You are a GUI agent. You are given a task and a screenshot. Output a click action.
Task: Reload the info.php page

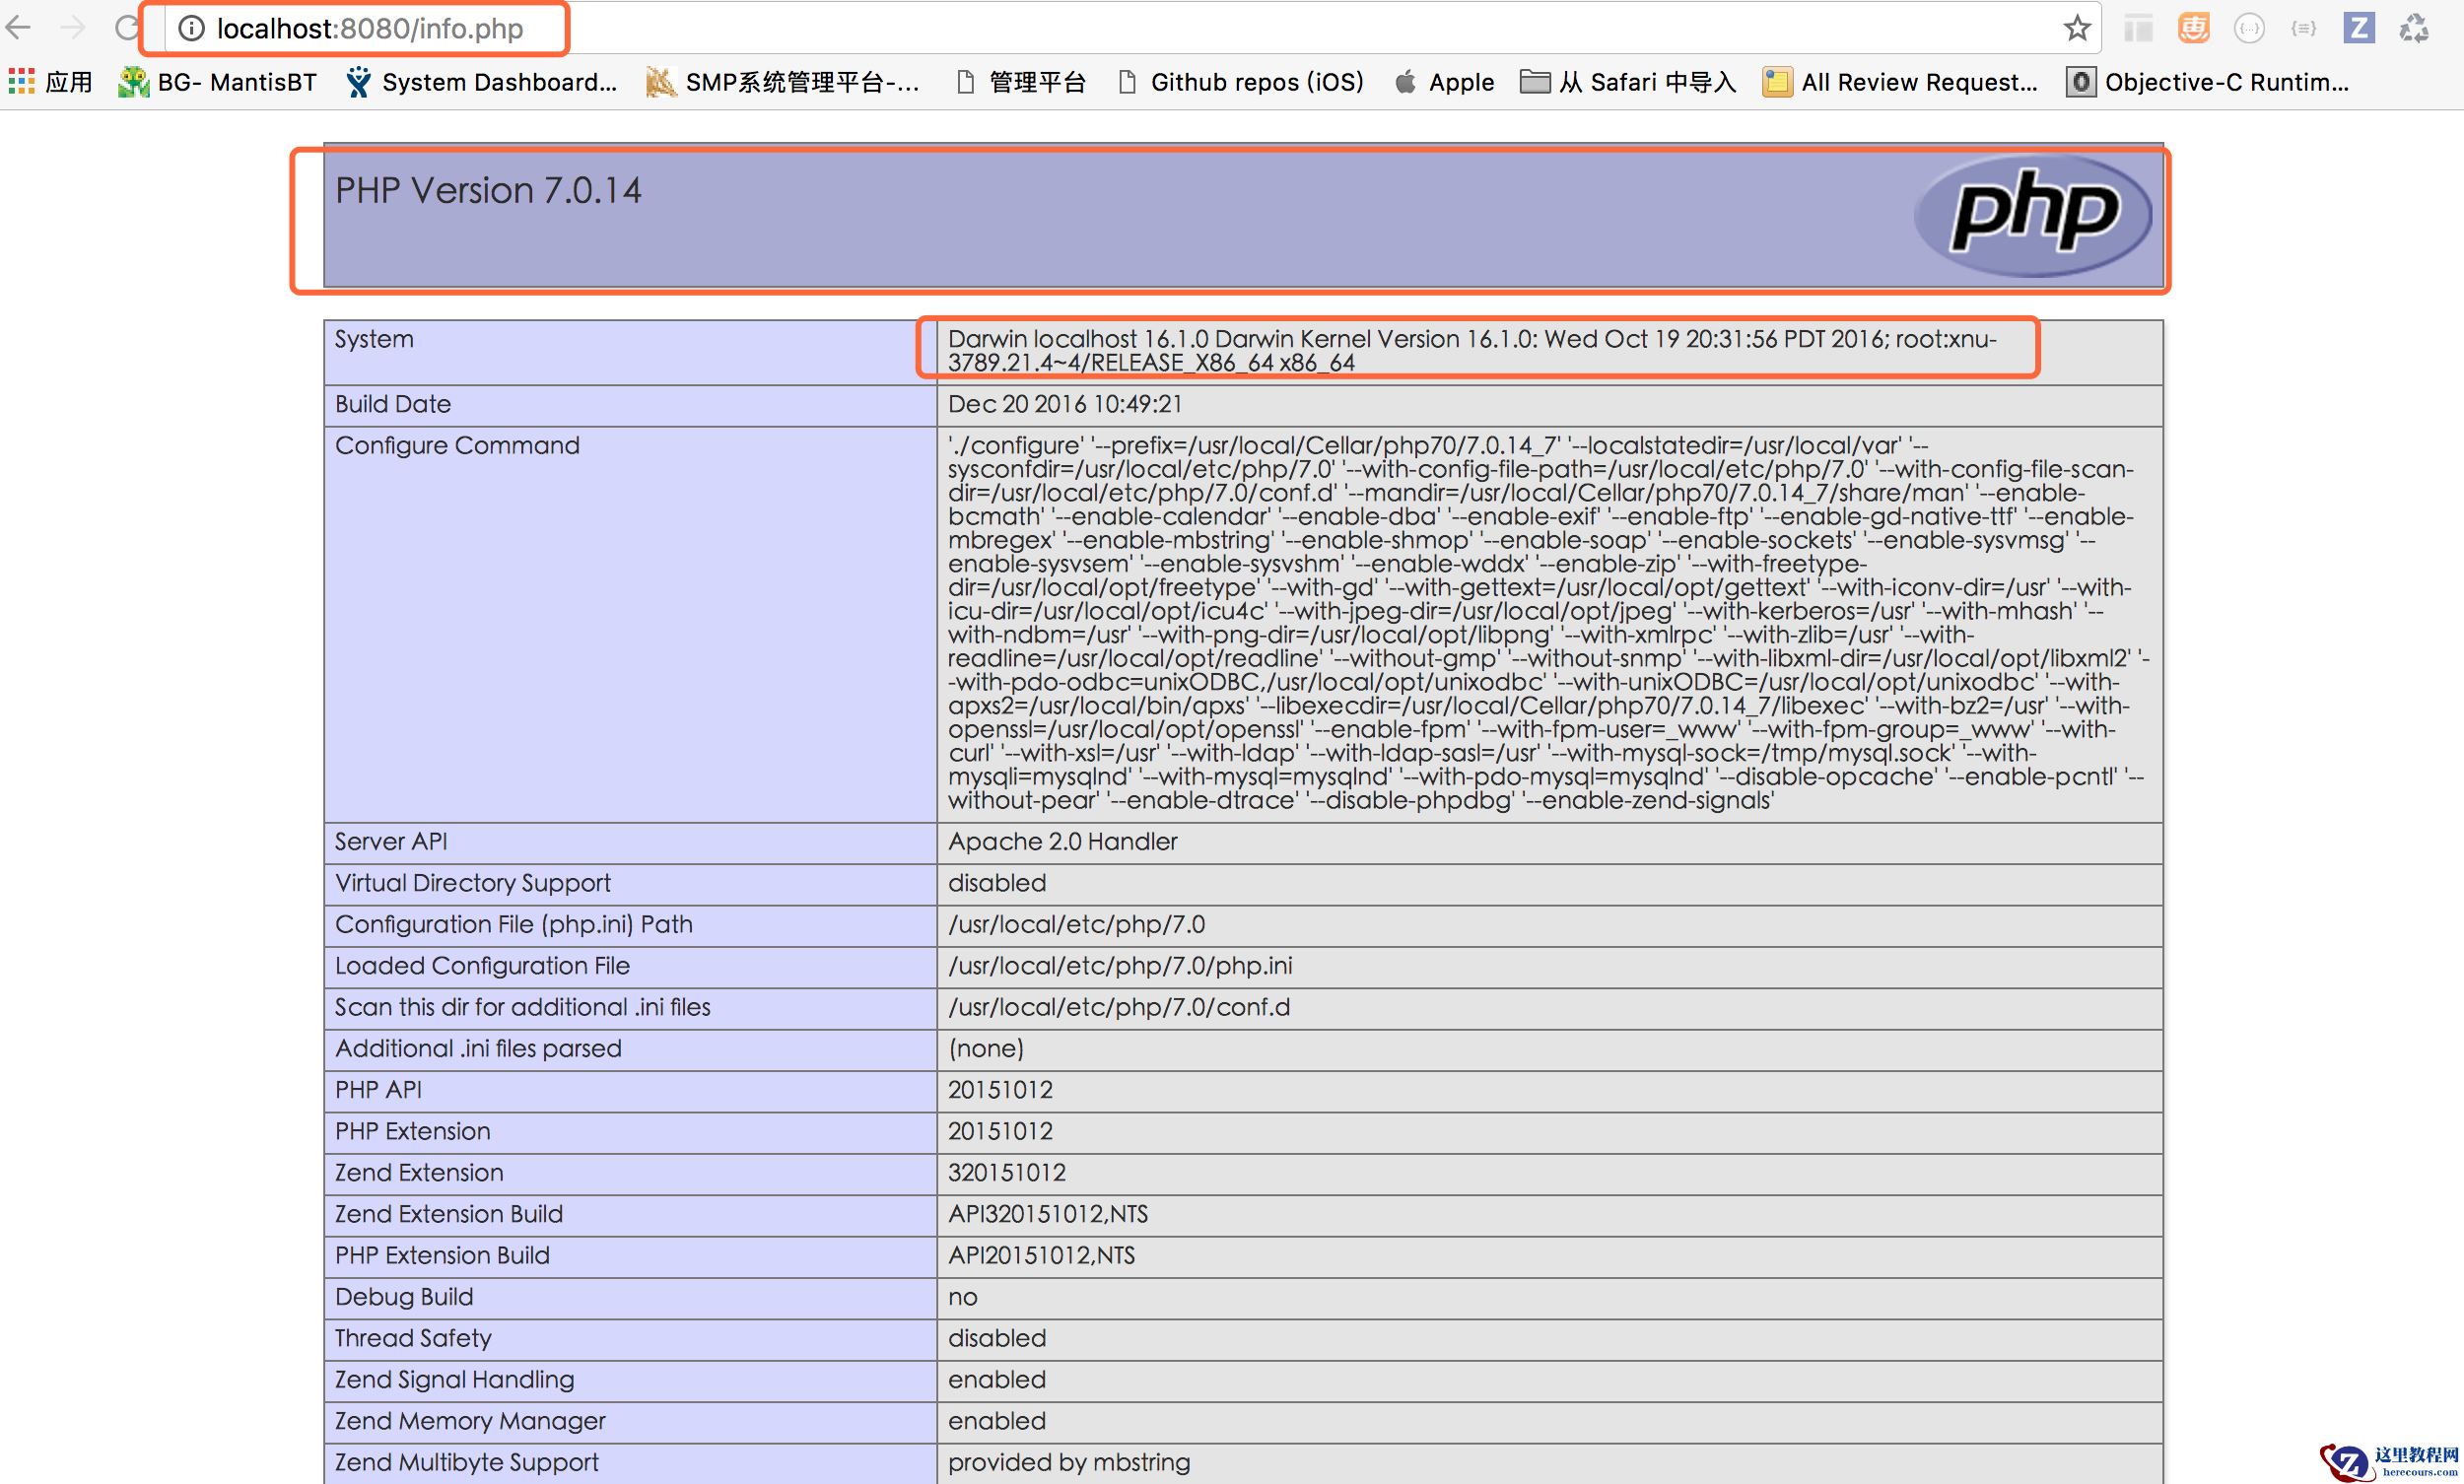click(128, 28)
